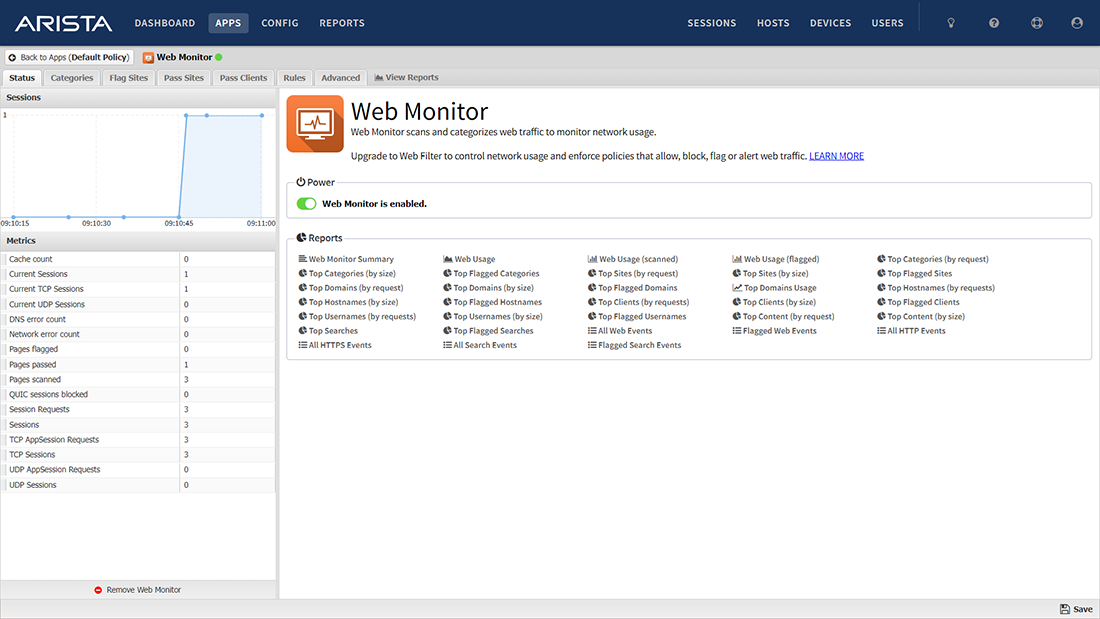Open Top Categories (by request) report

coord(933,259)
